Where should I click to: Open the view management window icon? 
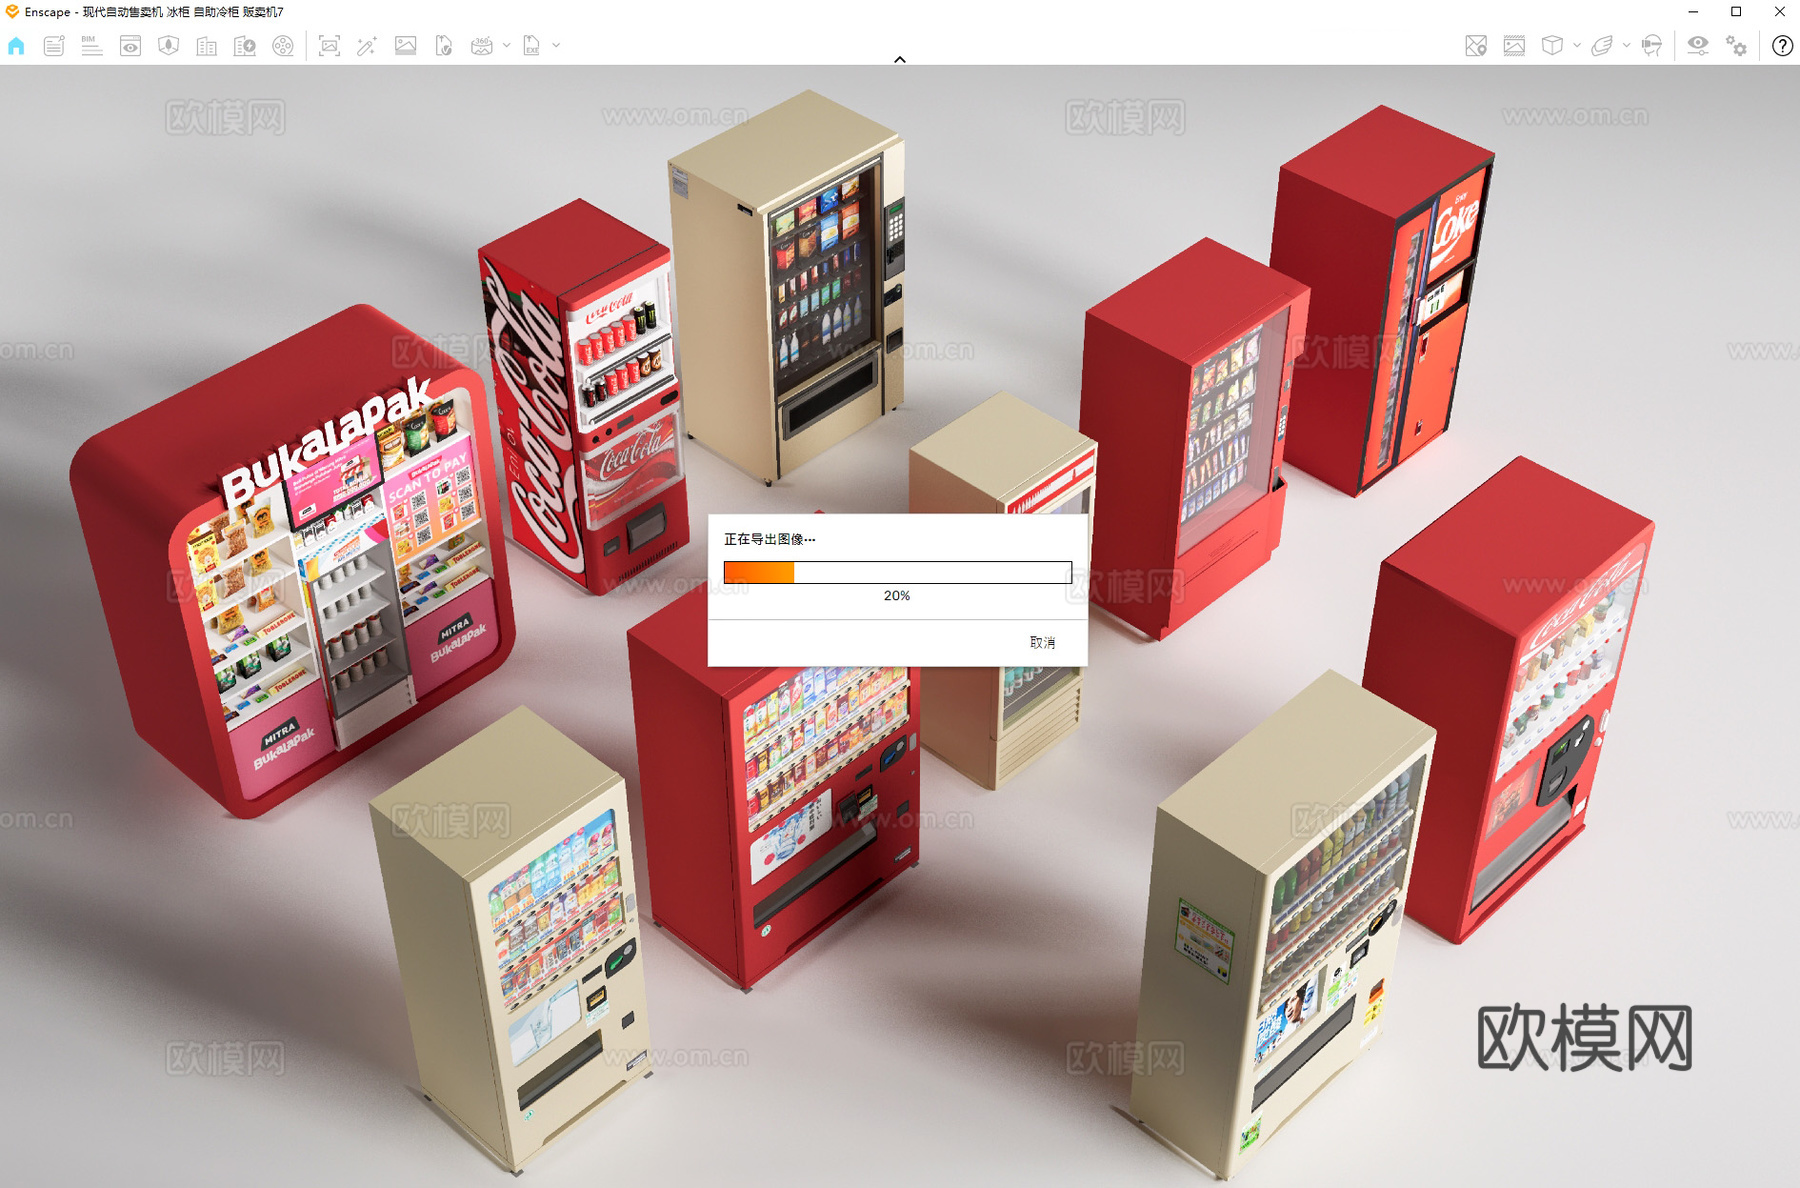[130, 46]
